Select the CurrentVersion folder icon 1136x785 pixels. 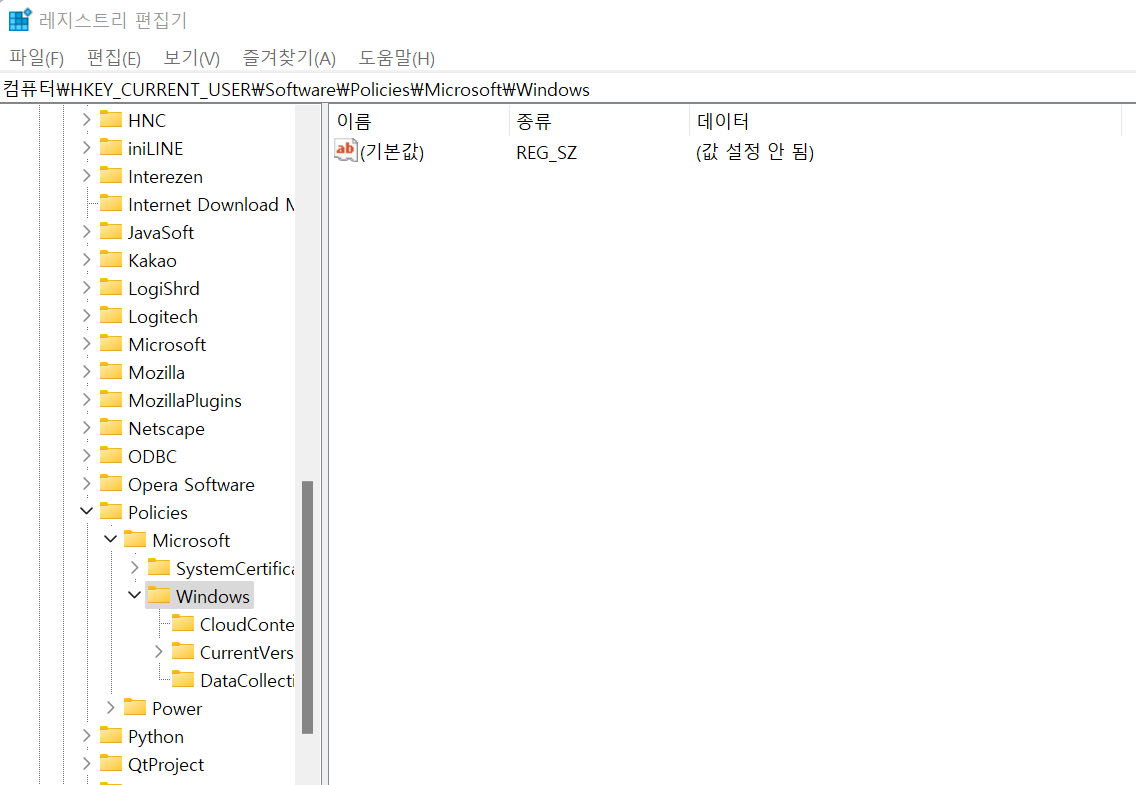pyautogui.click(x=183, y=651)
